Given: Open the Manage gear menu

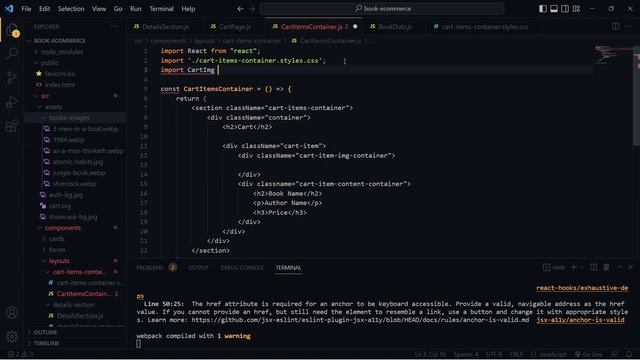Looking at the screenshot, I should (x=12, y=337).
